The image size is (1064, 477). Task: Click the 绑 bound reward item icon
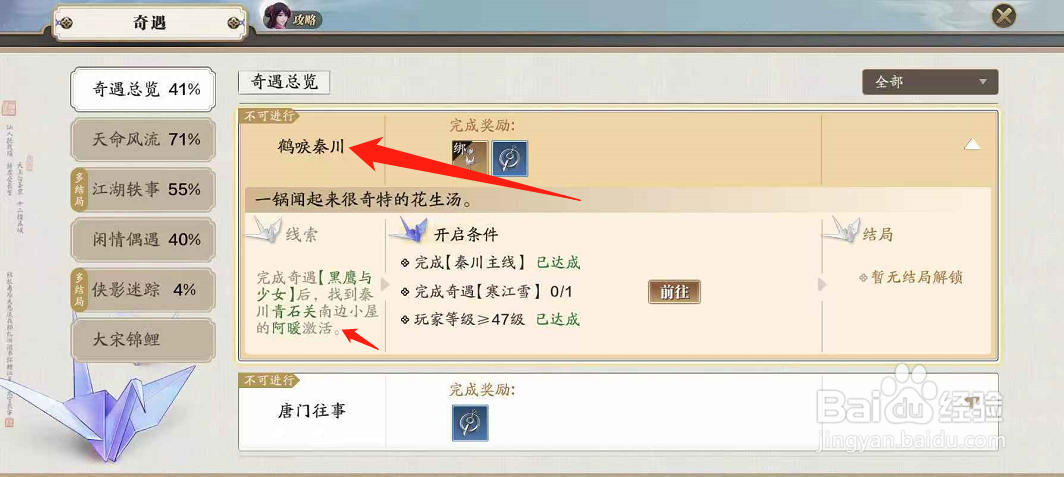click(470, 158)
